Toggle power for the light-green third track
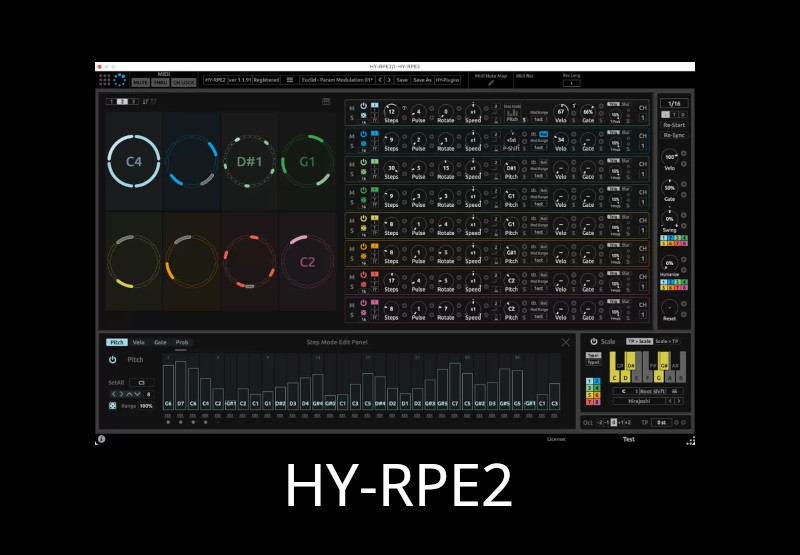Viewport: 800px width, 555px height. pos(363,162)
